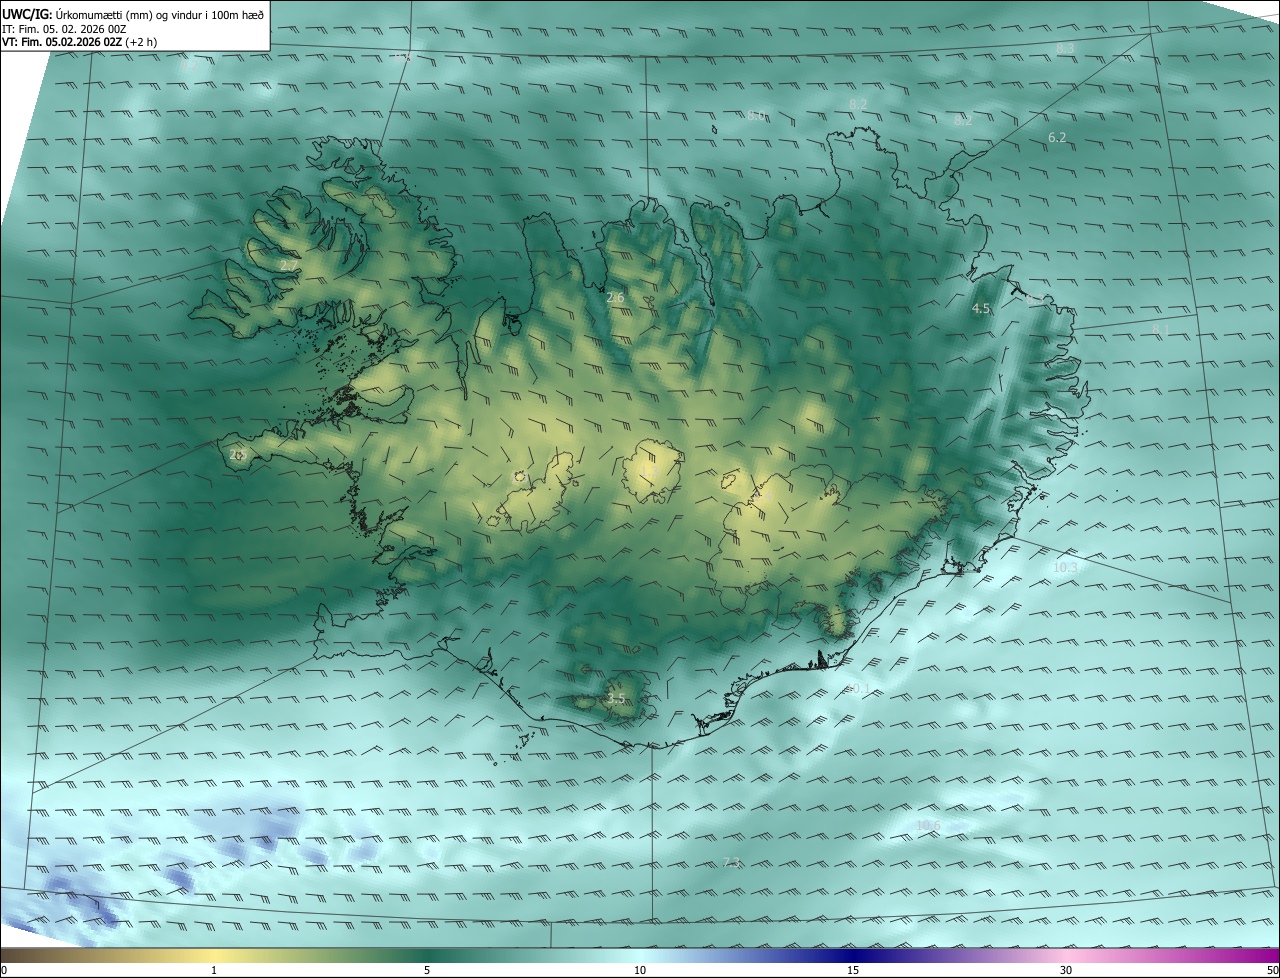
Task: Click the '30' tick on the color scale
Action: pos(1066,971)
